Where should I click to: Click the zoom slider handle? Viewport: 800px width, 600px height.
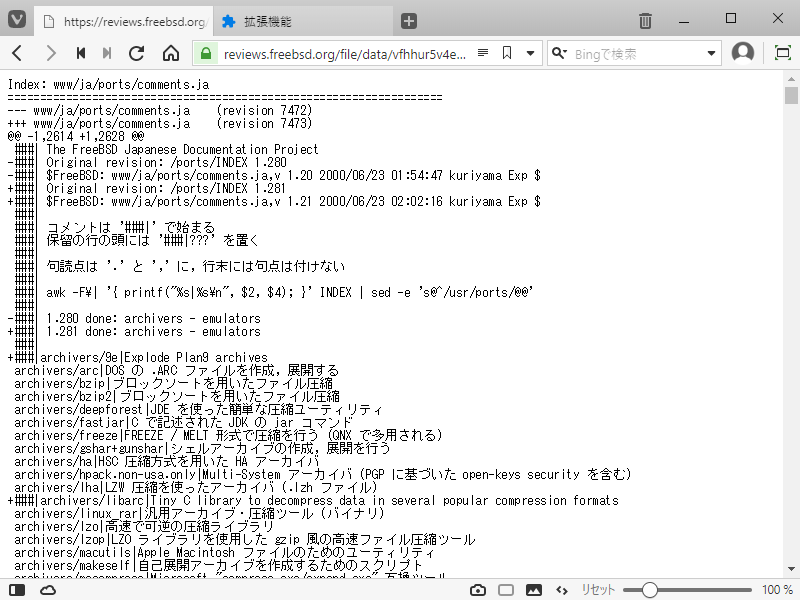coord(649,590)
